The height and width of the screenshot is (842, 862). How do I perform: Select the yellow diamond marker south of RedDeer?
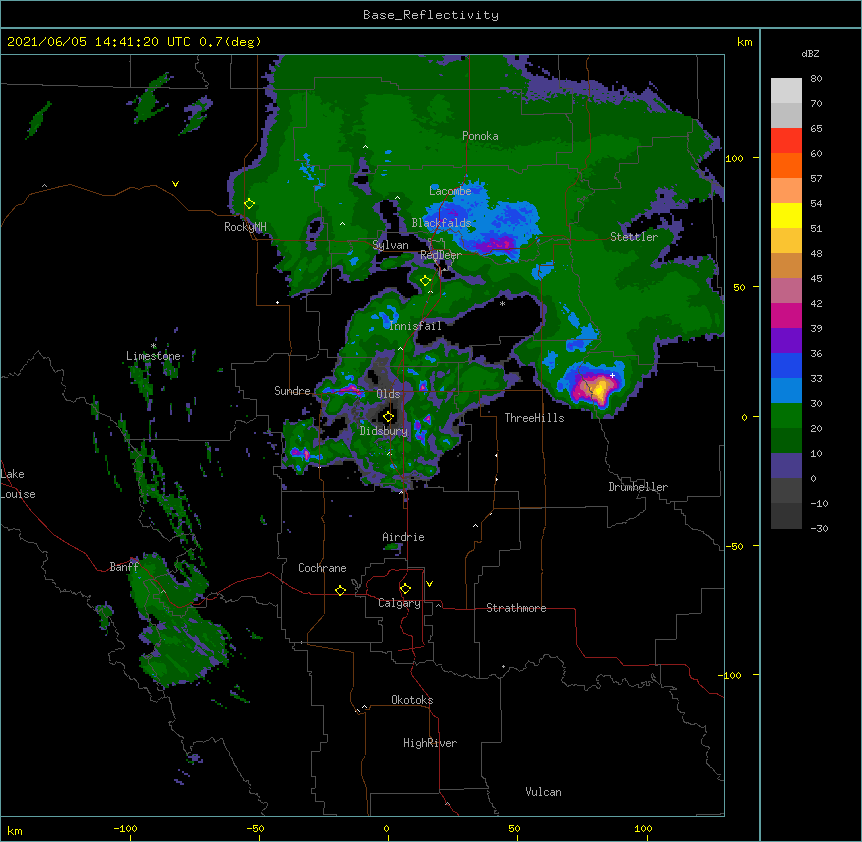(x=425, y=281)
